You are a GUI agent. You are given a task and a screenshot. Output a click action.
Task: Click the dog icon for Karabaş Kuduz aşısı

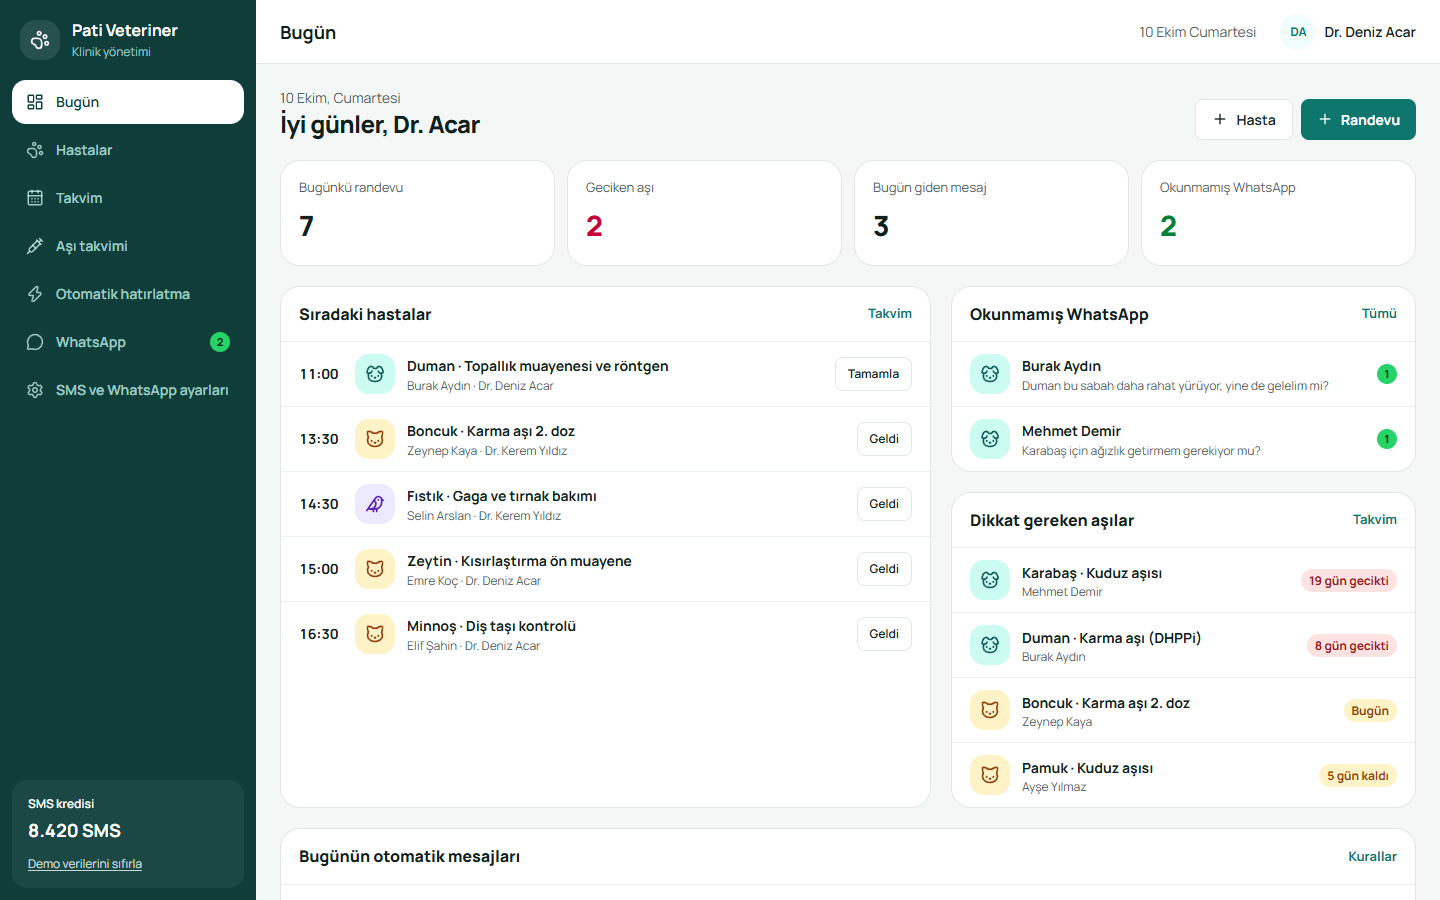[990, 580]
